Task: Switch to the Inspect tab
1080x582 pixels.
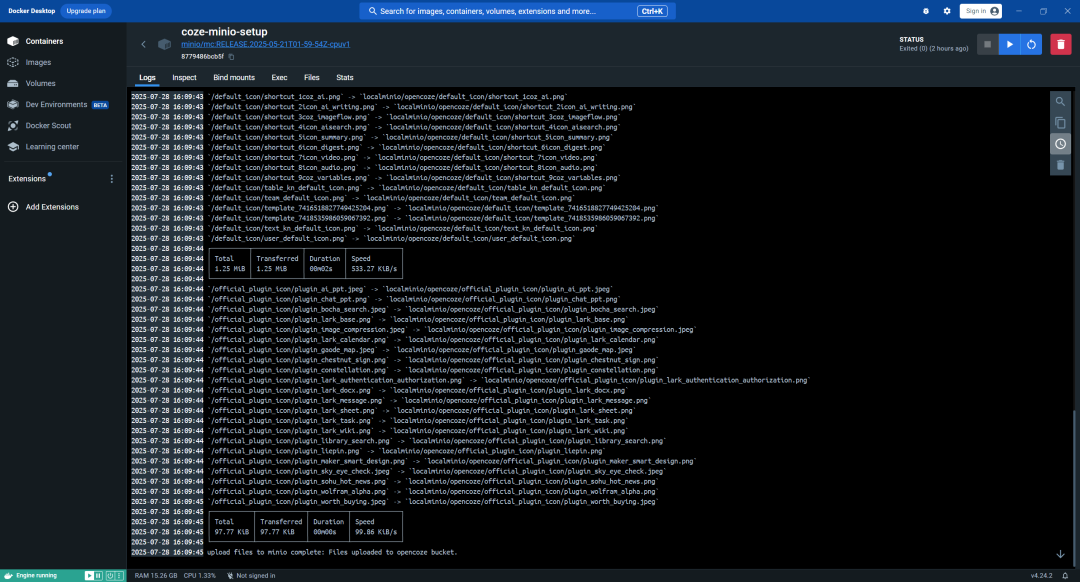Action: (x=184, y=78)
